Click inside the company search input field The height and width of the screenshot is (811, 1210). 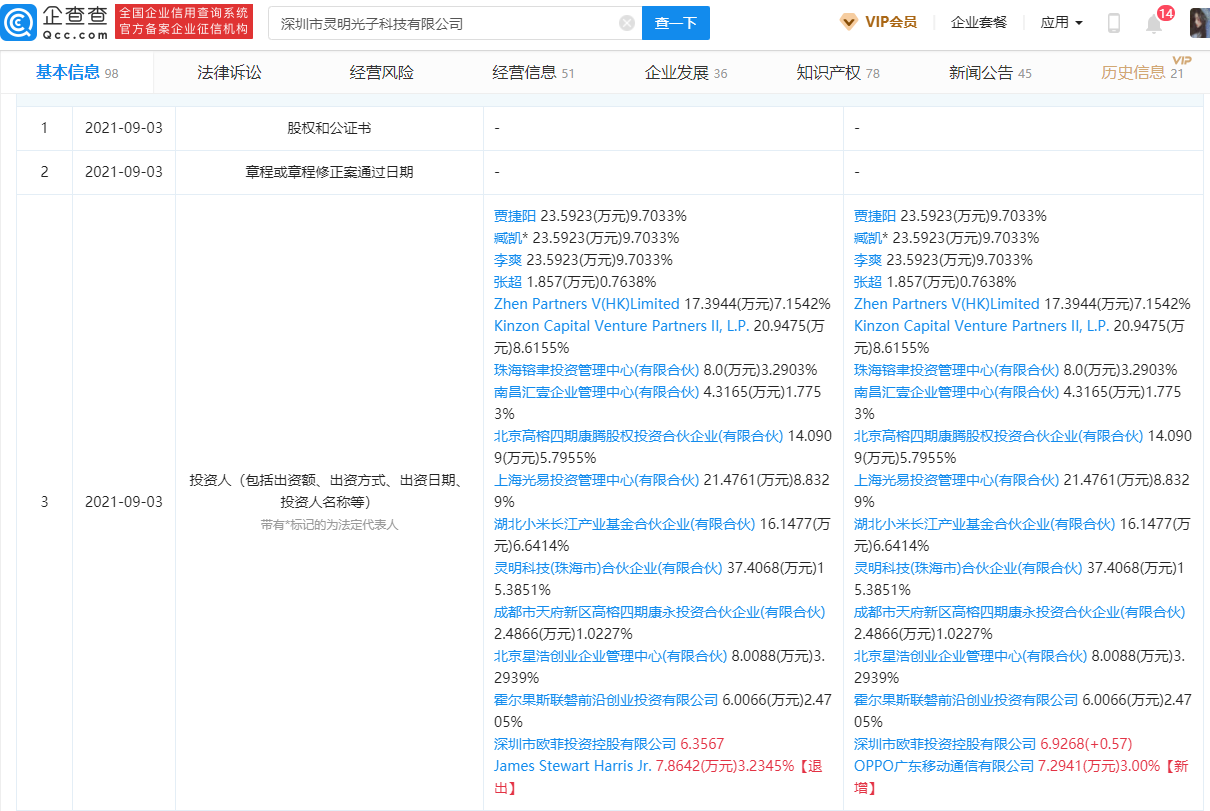tap(430, 23)
